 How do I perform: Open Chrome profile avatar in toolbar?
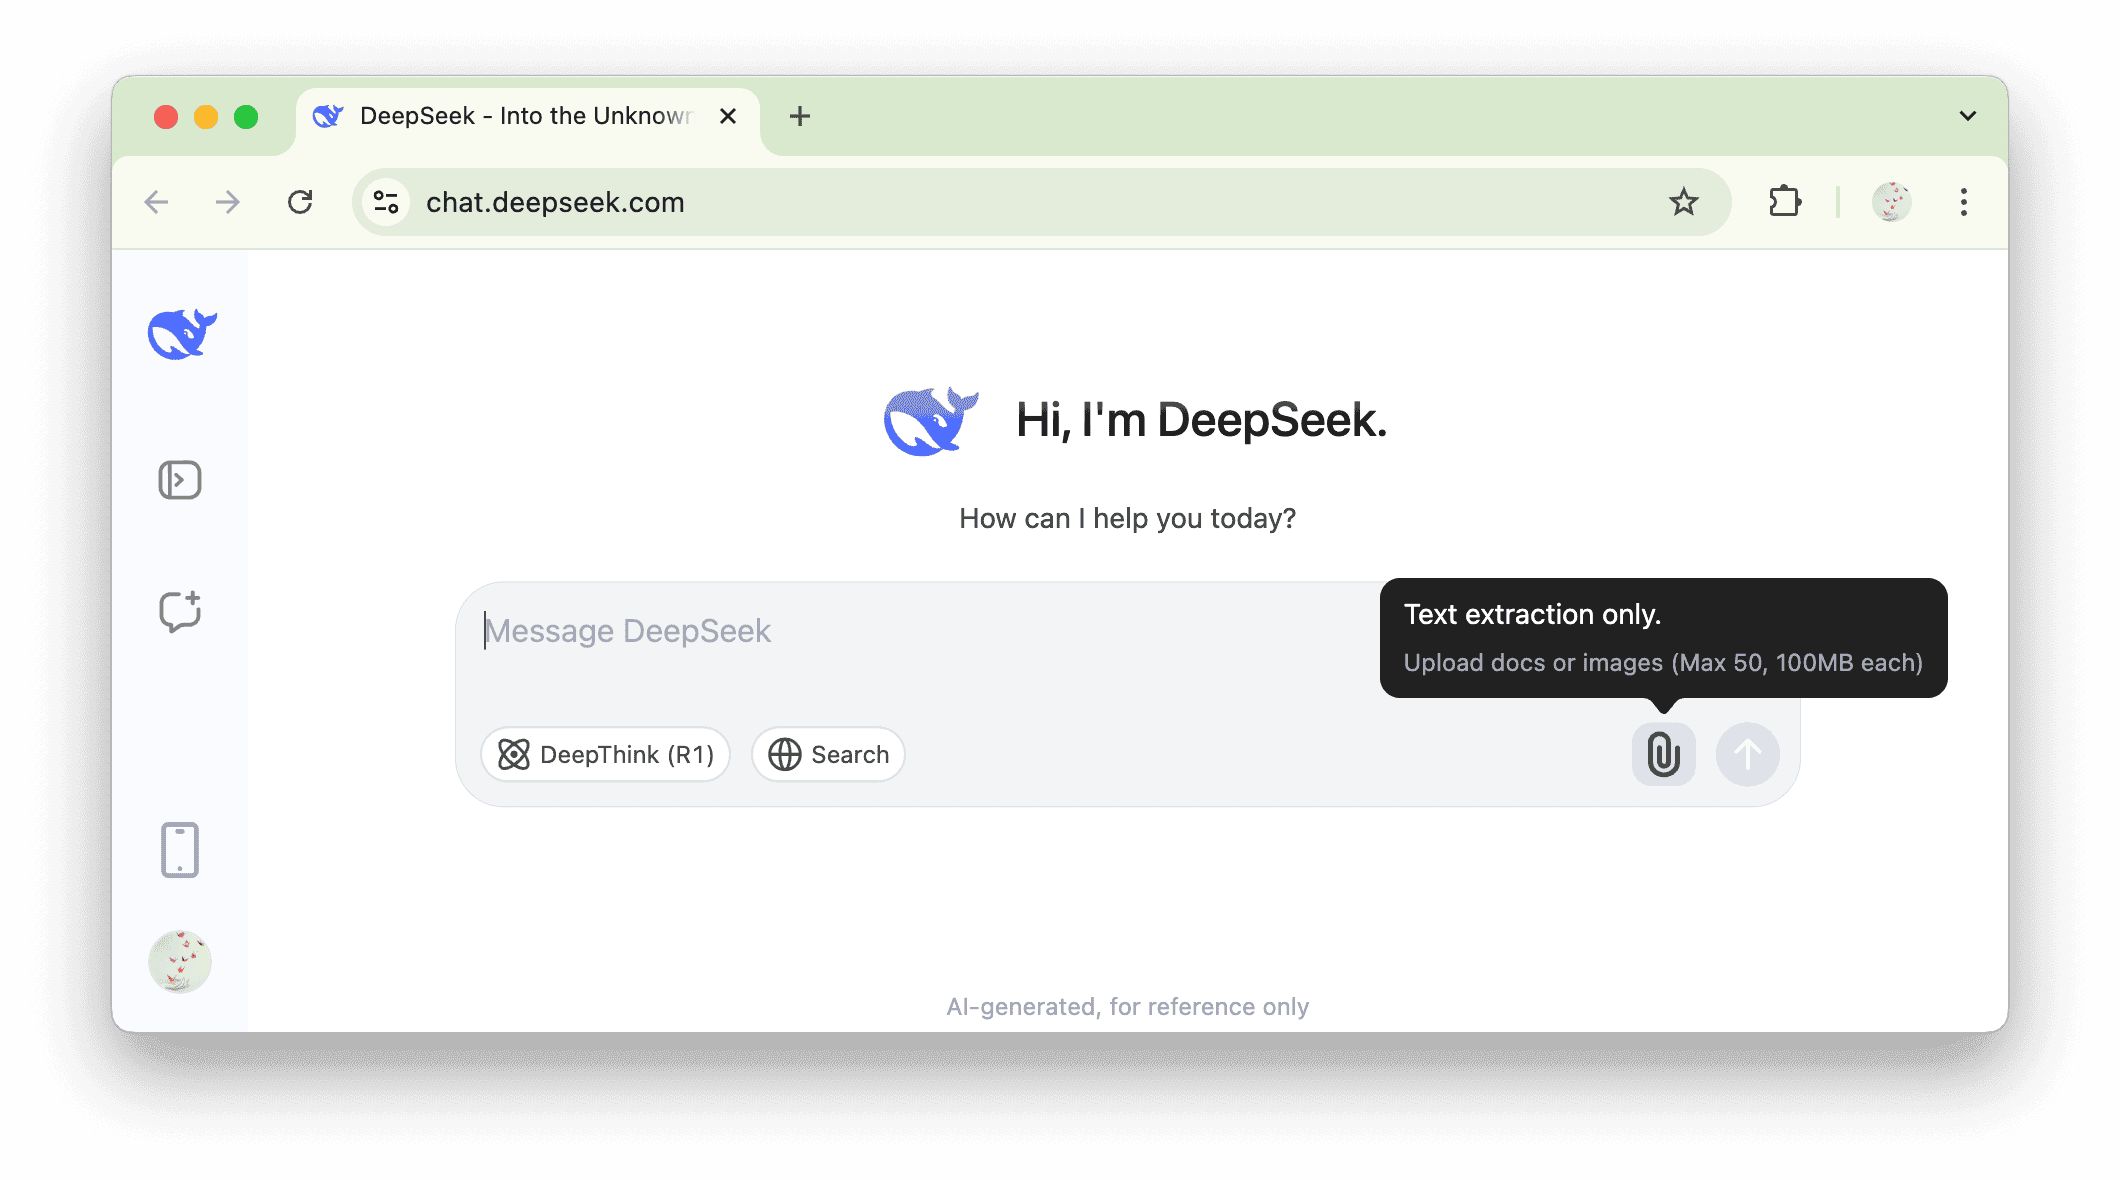tap(1892, 202)
